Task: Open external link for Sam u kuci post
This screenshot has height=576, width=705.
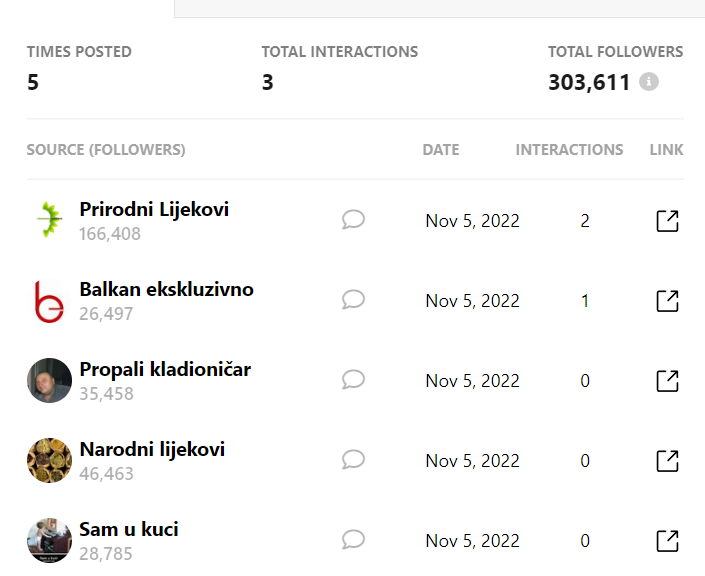Action: click(x=668, y=541)
